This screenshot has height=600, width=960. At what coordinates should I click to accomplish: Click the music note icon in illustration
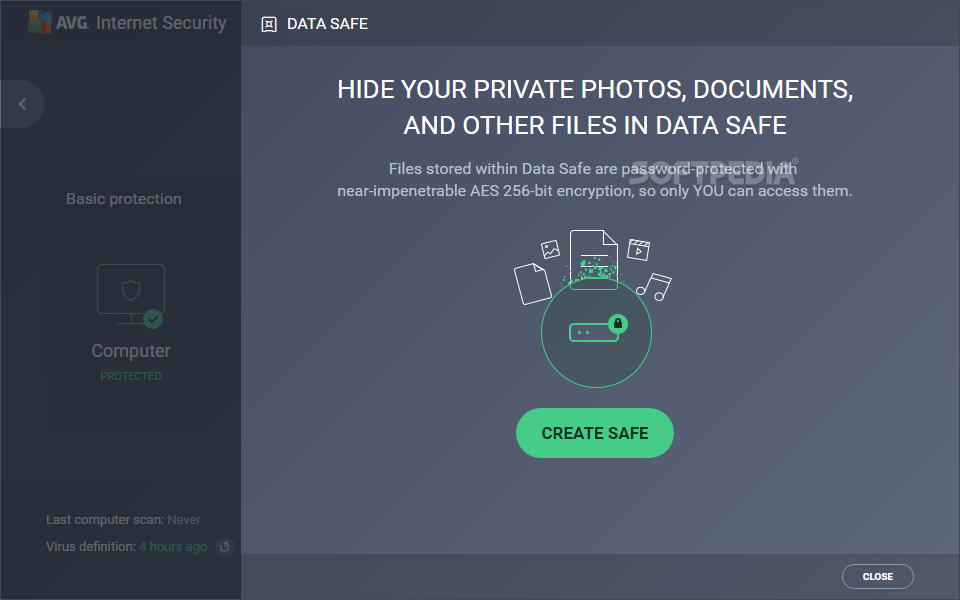653,287
